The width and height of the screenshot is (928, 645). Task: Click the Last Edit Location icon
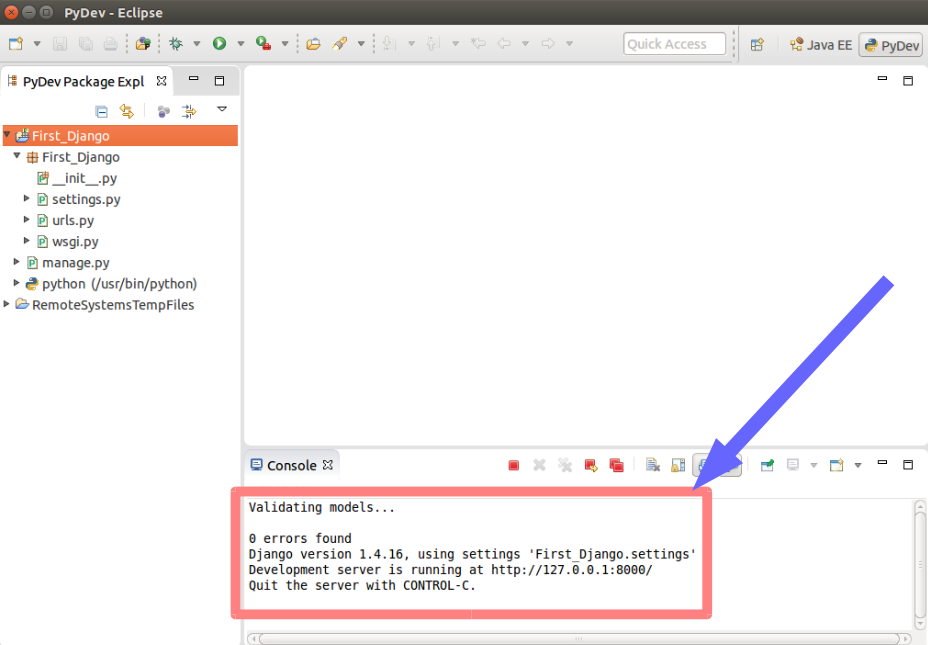pyautogui.click(x=478, y=44)
